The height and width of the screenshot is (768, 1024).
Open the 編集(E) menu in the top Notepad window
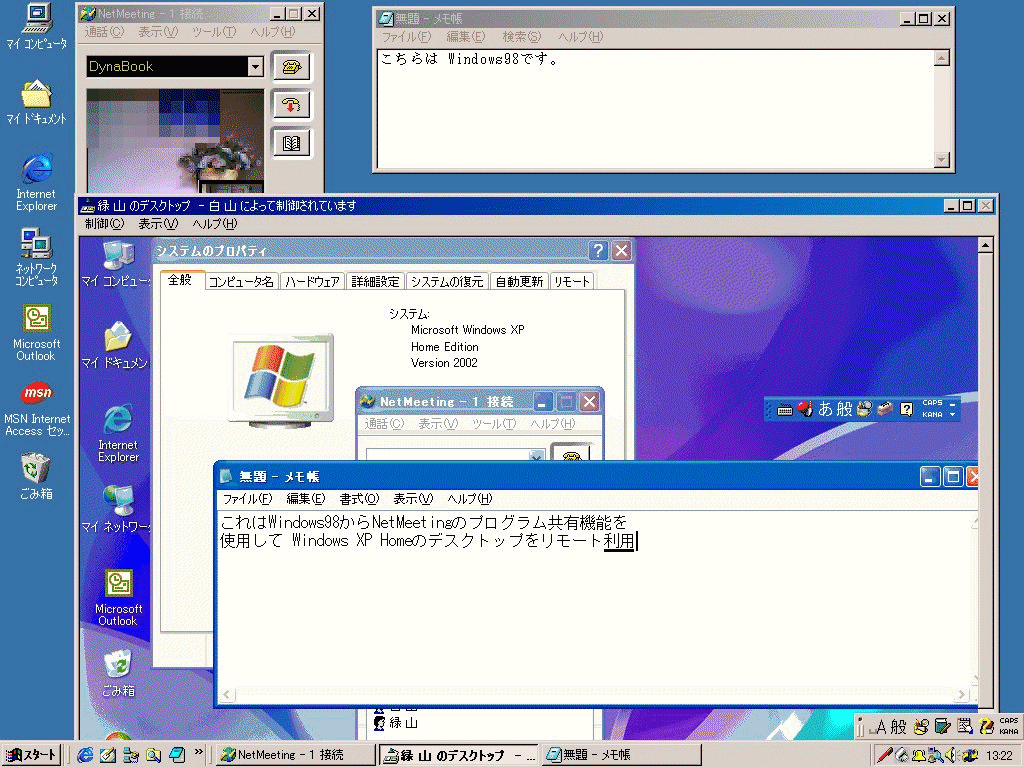466,37
